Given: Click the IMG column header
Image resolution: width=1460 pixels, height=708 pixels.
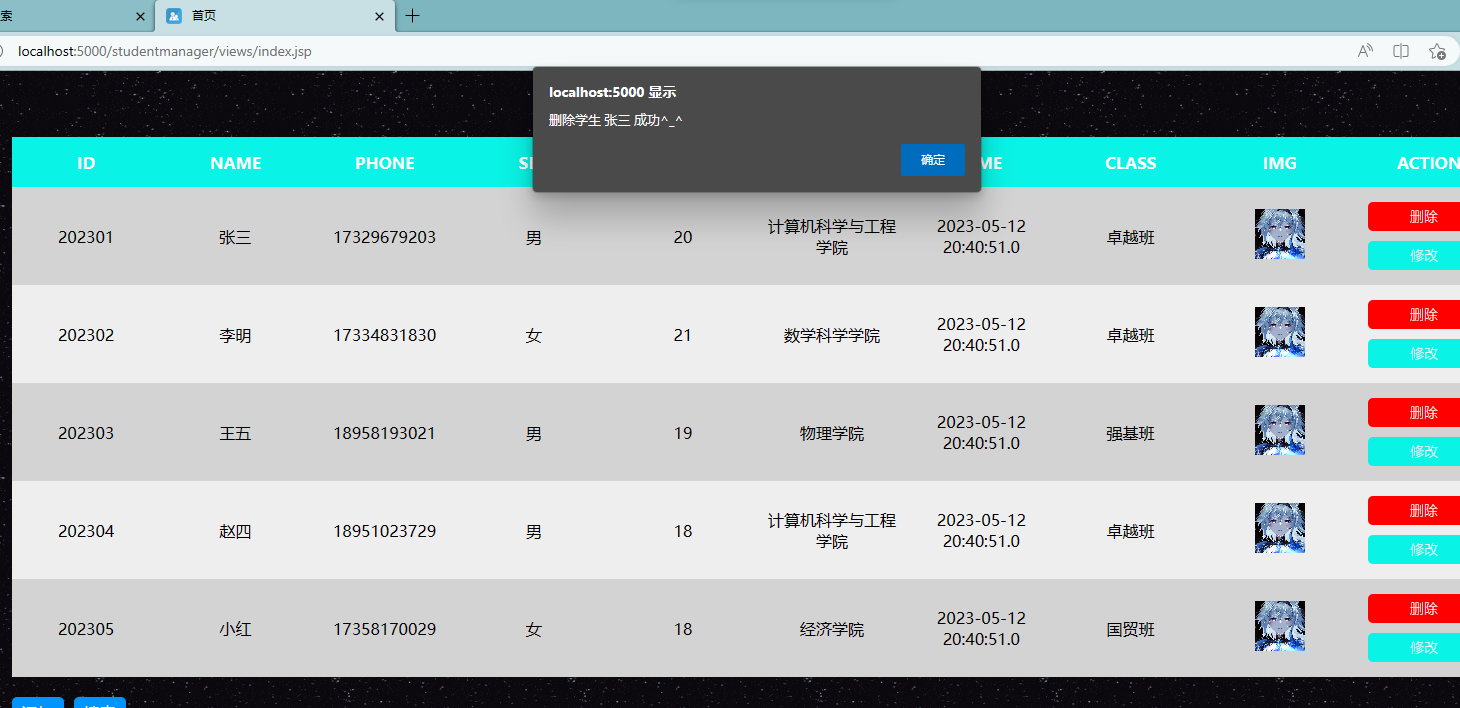Looking at the screenshot, I should pyautogui.click(x=1280, y=163).
